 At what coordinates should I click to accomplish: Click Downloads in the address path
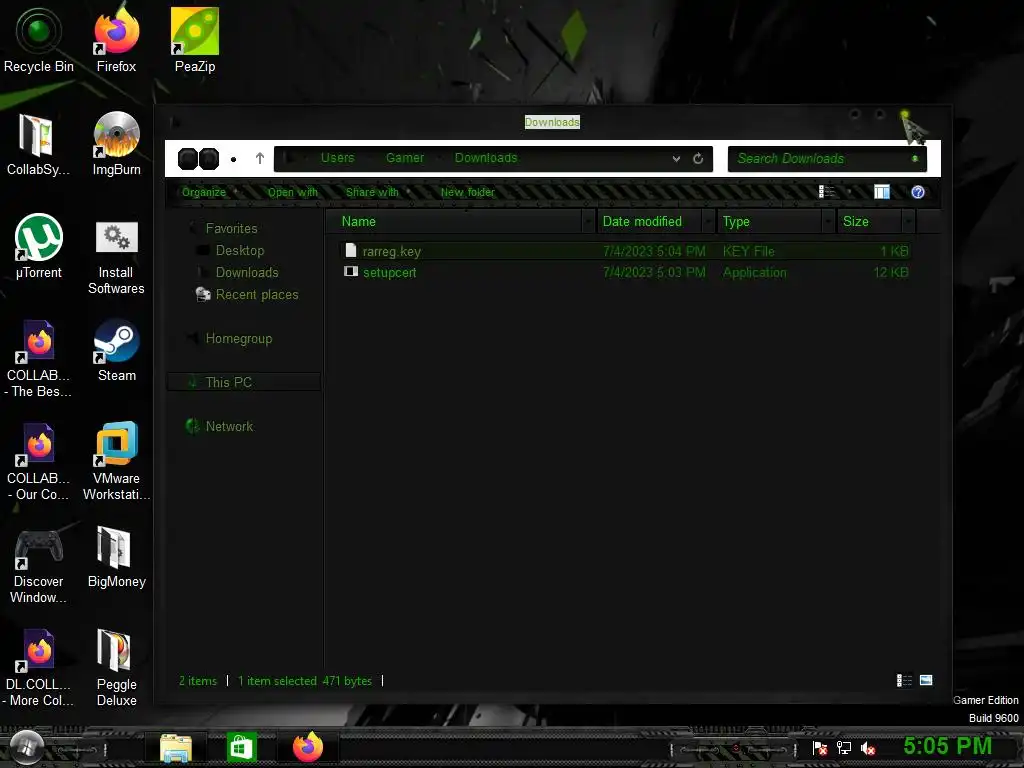click(486, 158)
